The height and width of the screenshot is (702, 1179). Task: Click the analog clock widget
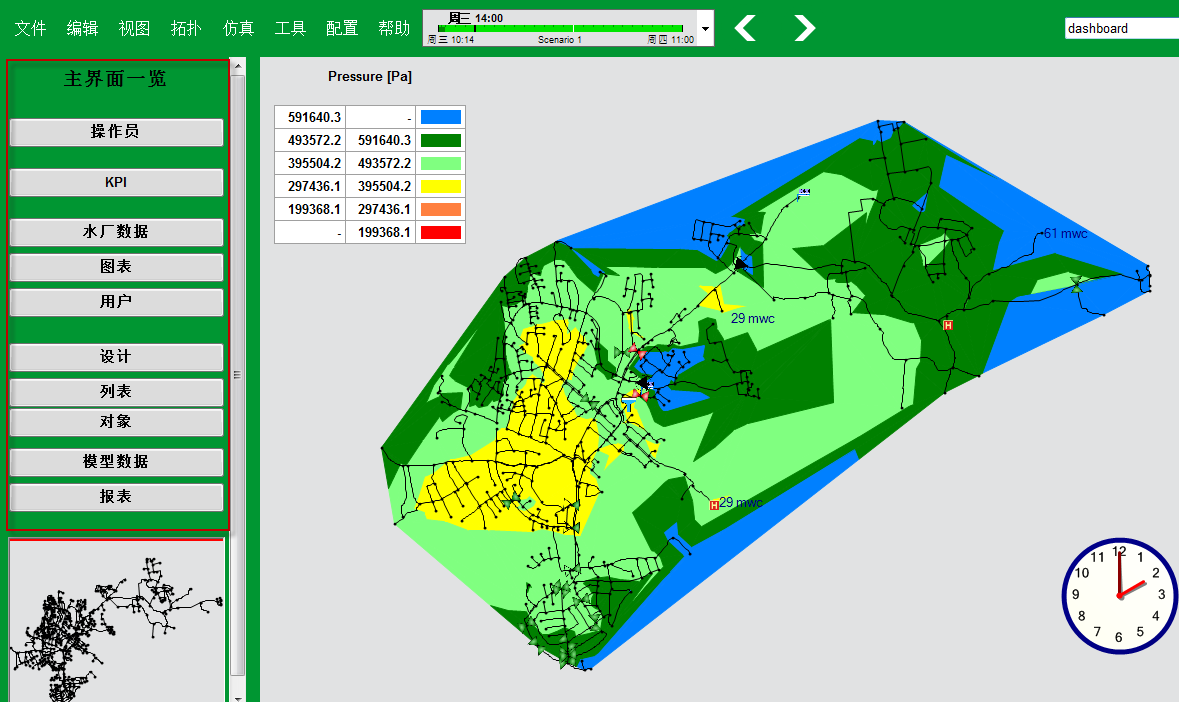coord(1119,596)
